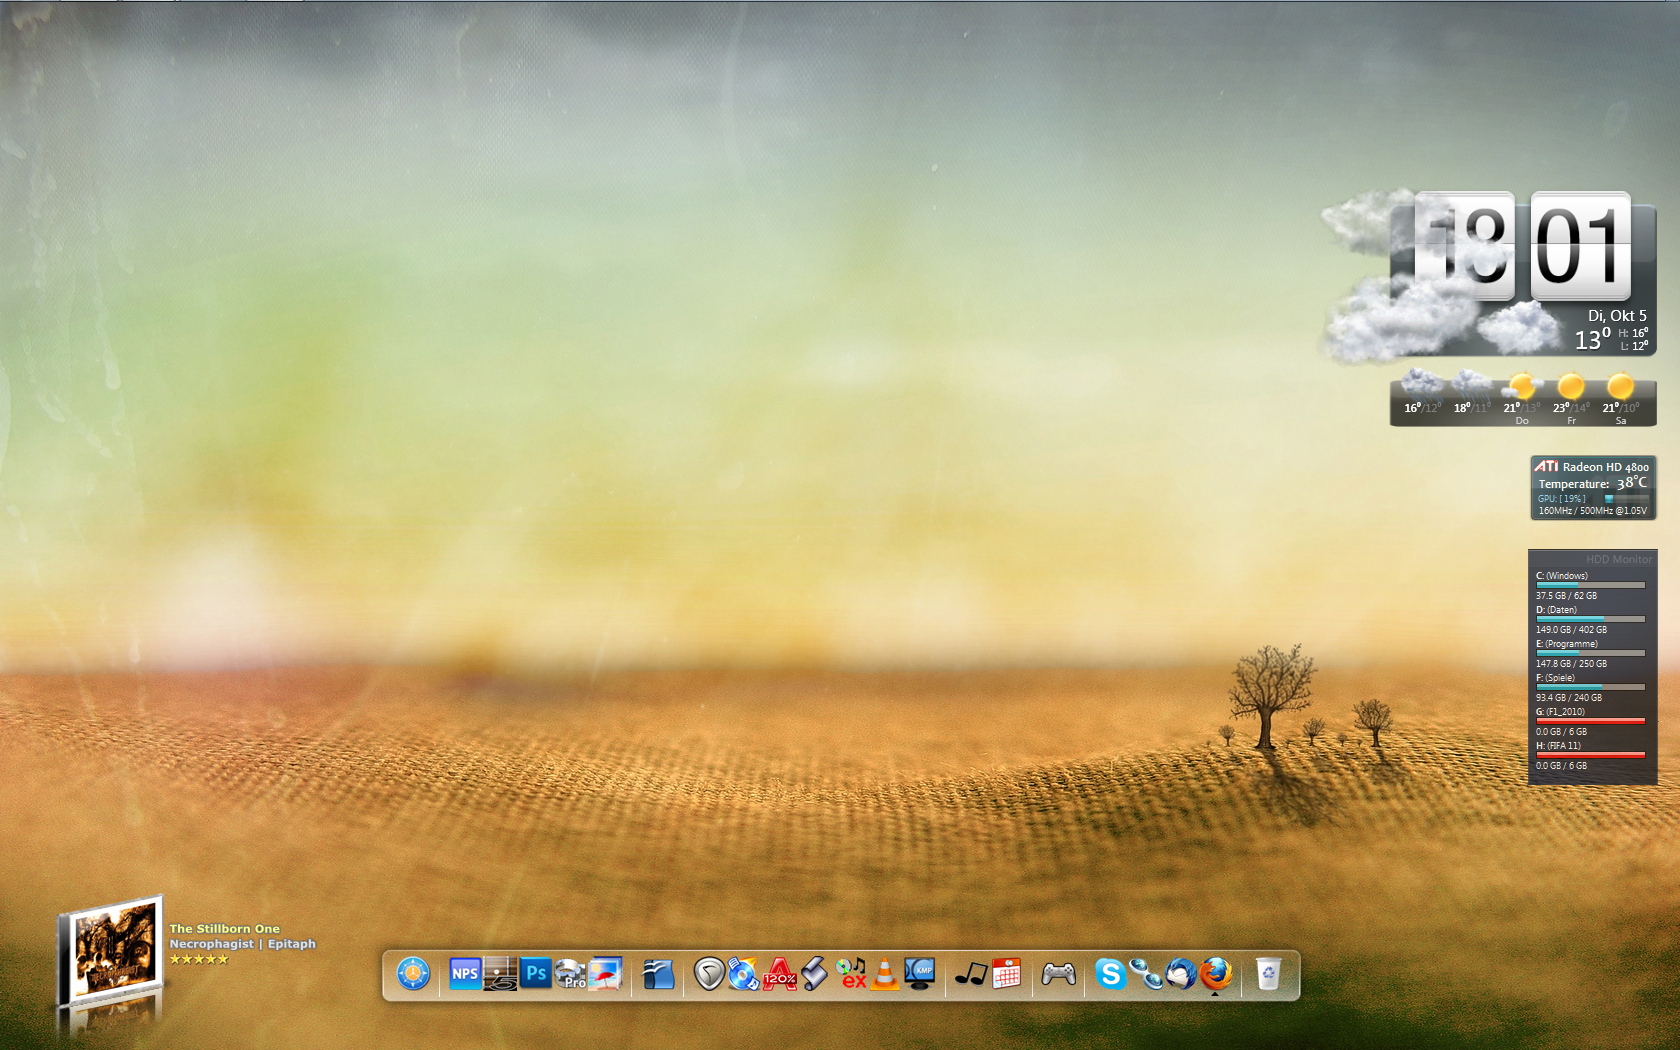Open the compass icon in the dock
This screenshot has height=1050, width=1680.
413,973
